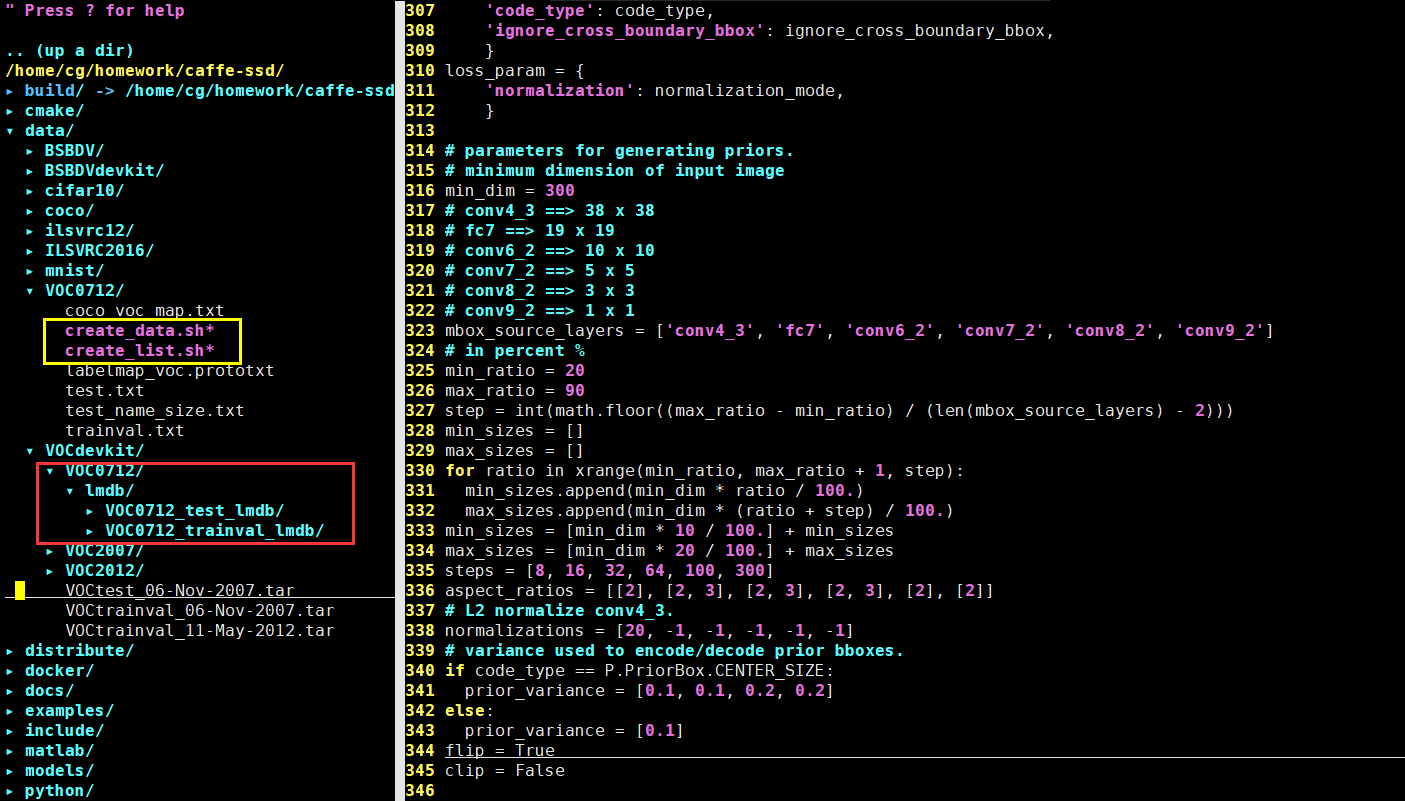This screenshot has height=801, width=1405.
Task: Click the max_sizes.append line
Action: point(709,511)
